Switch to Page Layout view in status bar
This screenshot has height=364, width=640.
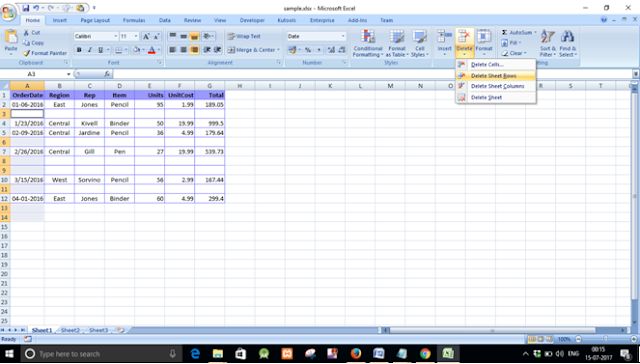point(540,339)
